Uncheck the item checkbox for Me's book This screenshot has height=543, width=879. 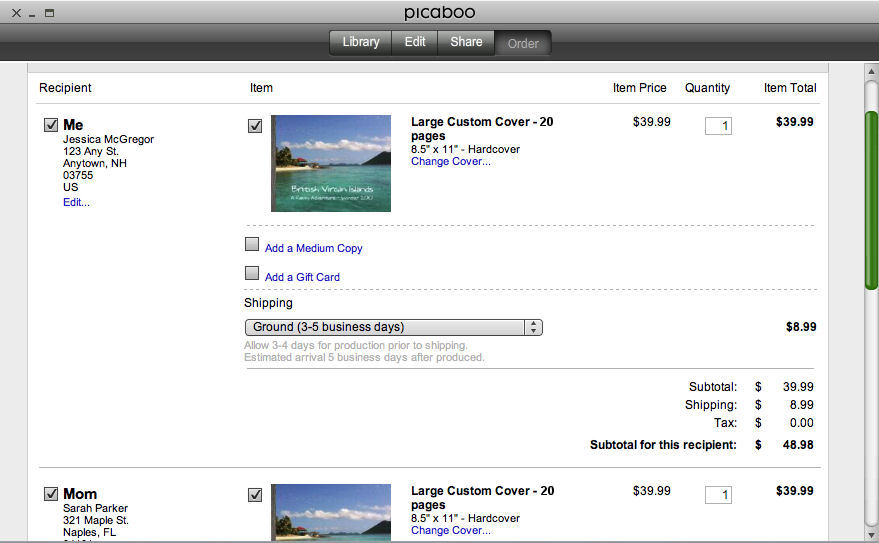pos(254,126)
